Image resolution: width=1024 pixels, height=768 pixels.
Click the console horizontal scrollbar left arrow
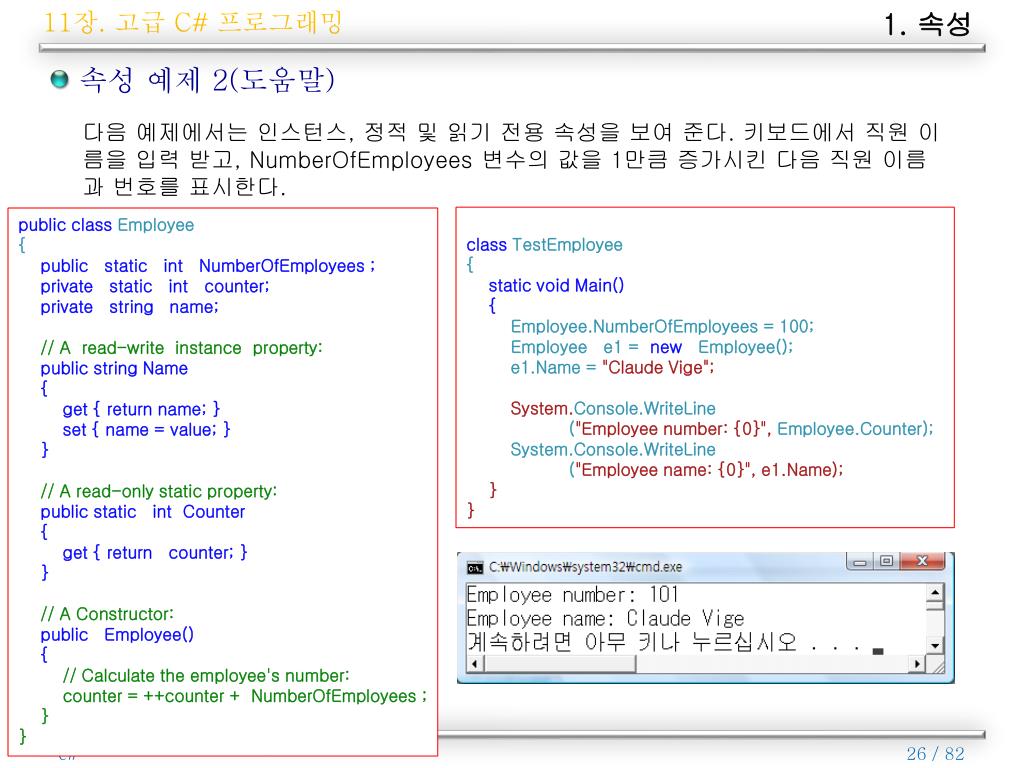pyautogui.click(x=475, y=664)
